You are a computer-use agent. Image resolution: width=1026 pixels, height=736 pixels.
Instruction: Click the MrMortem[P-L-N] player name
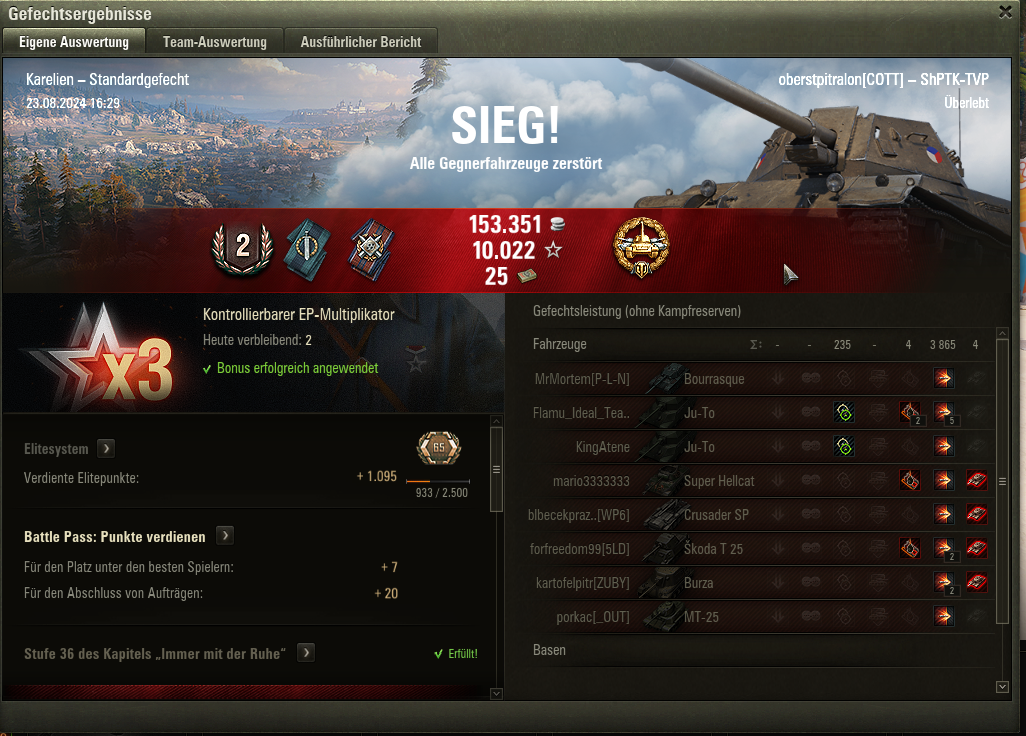(x=582, y=379)
